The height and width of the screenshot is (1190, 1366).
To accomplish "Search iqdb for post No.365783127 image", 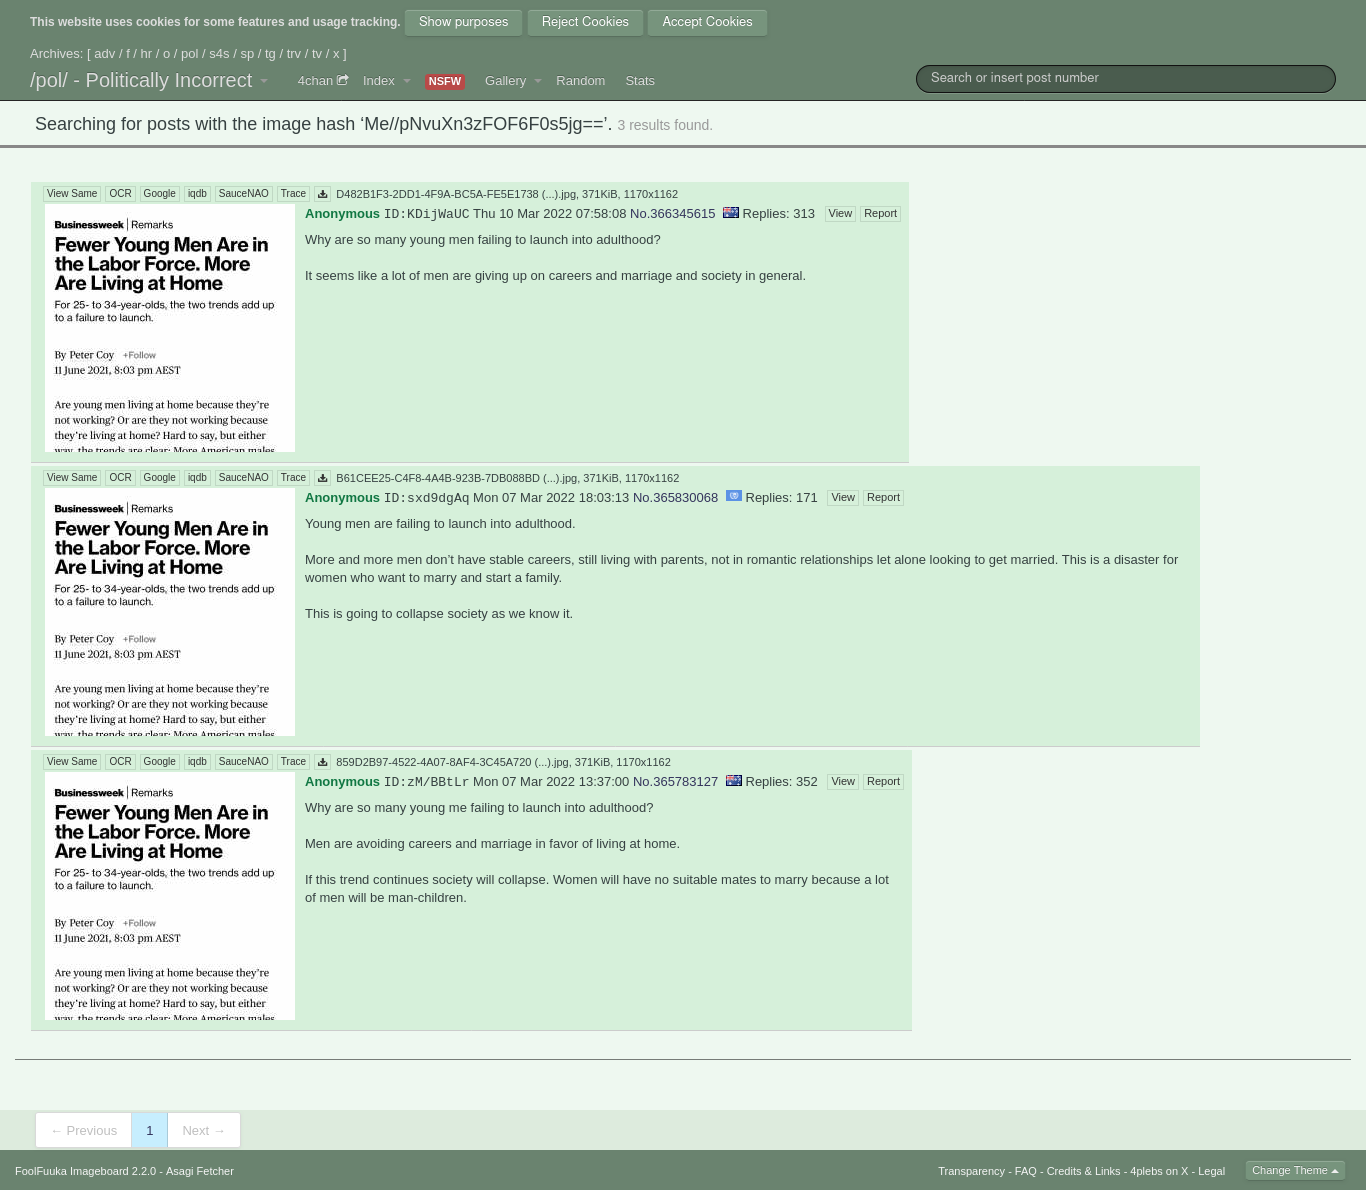I will pos(197,762).
